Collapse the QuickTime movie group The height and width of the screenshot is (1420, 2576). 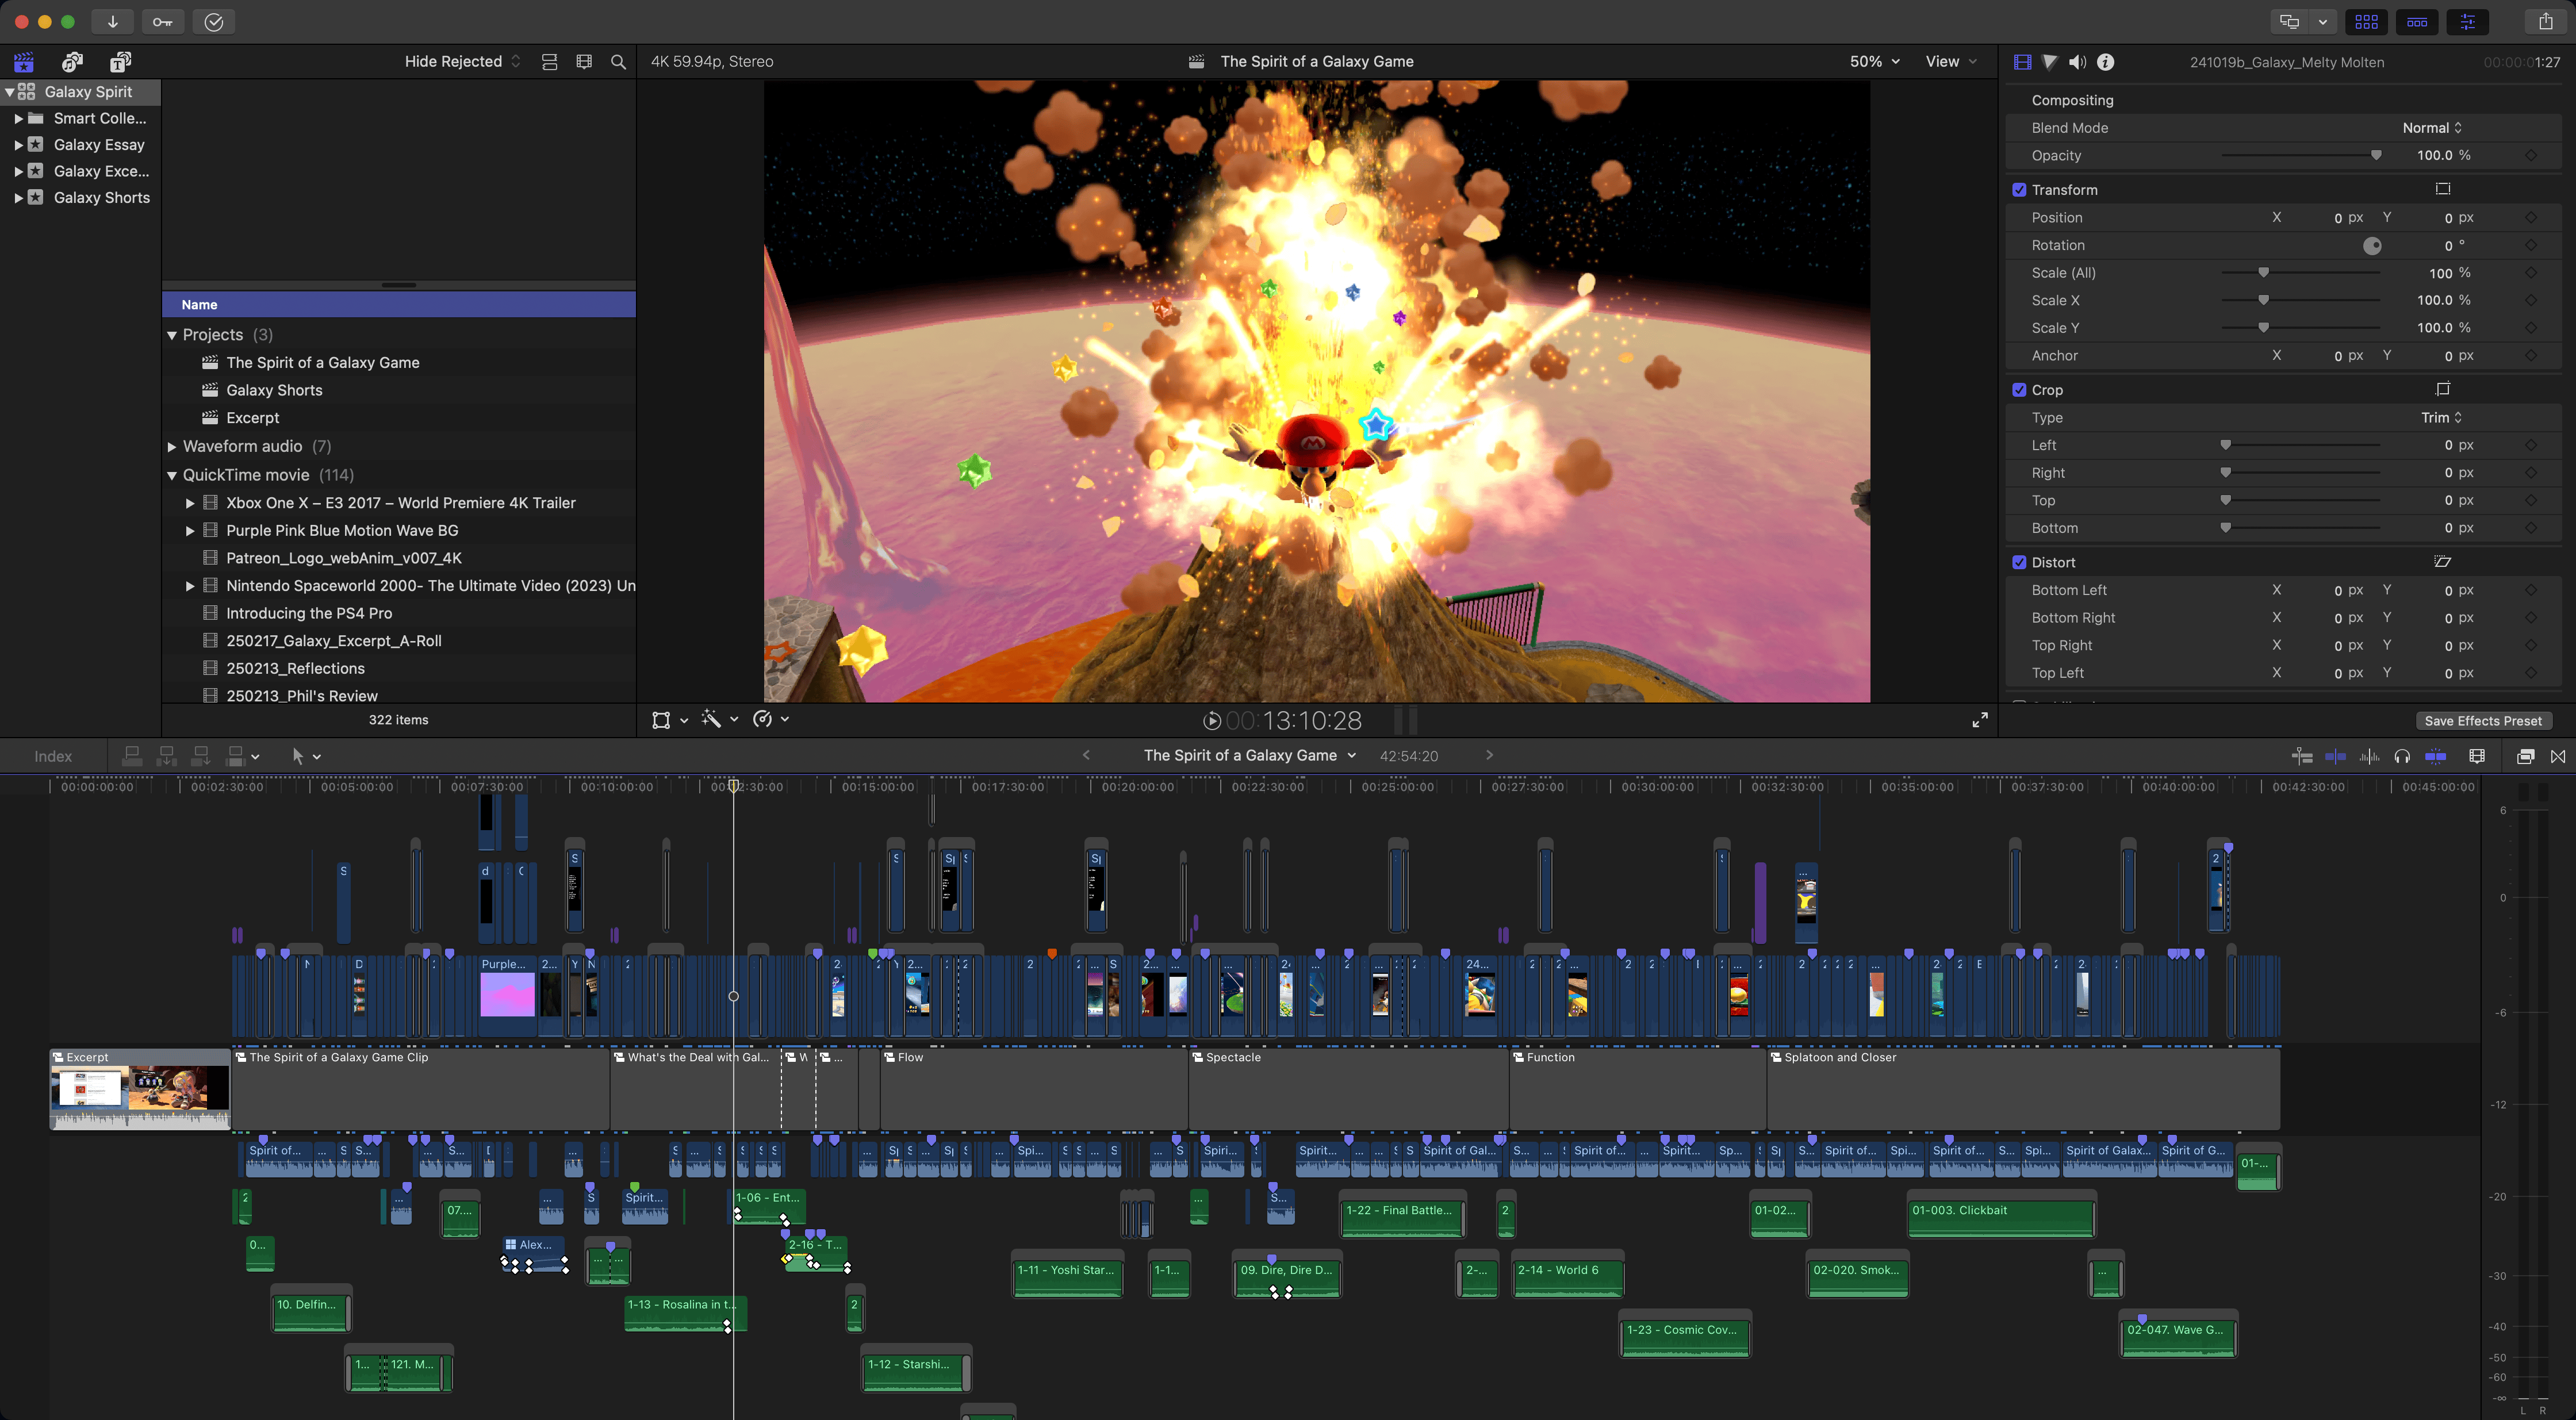tap(171, 475)
